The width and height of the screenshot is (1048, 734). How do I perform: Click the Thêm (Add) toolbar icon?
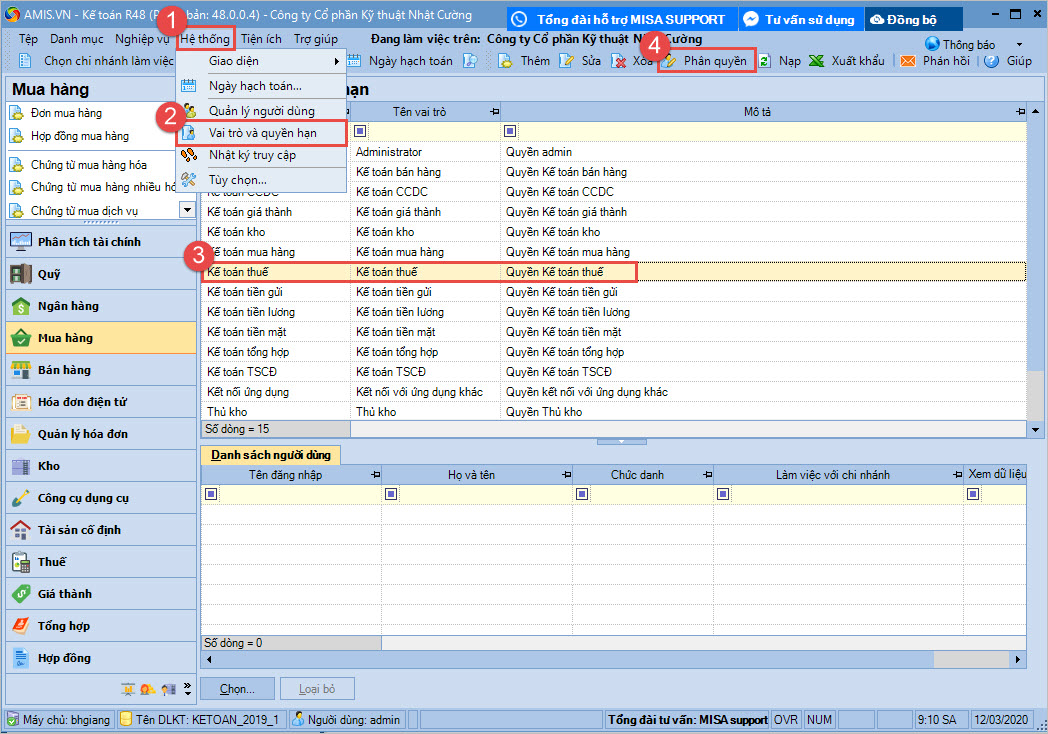[x=506, y=61]
